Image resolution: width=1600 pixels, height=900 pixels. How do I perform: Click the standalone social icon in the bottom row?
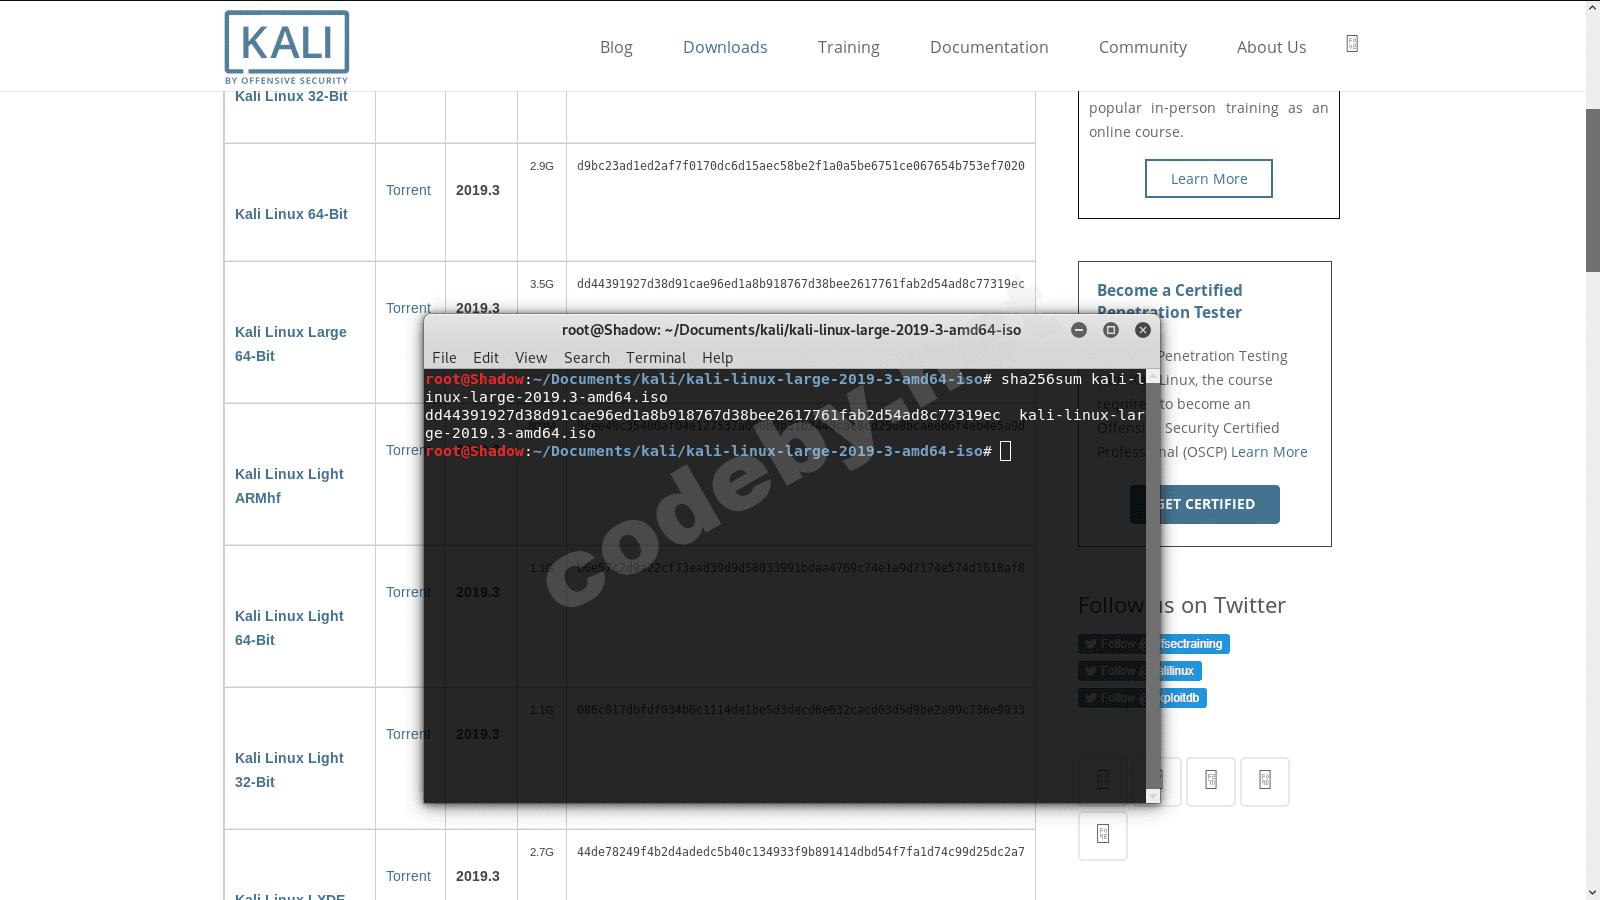[x=1103, y=835]
